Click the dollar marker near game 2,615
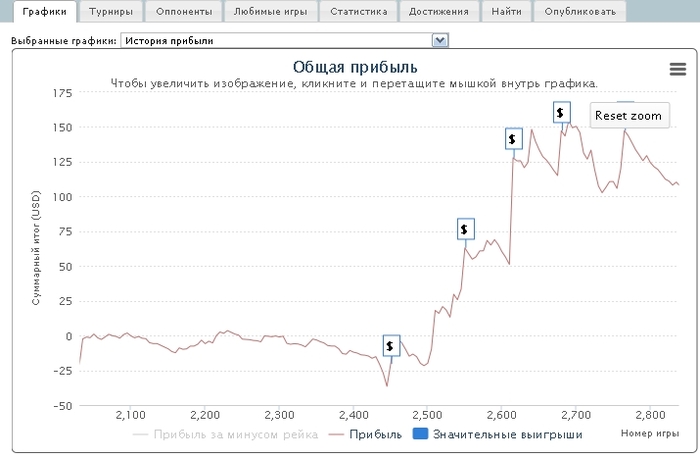Screen dimensions: 700x458 click(x=514, y=139)
